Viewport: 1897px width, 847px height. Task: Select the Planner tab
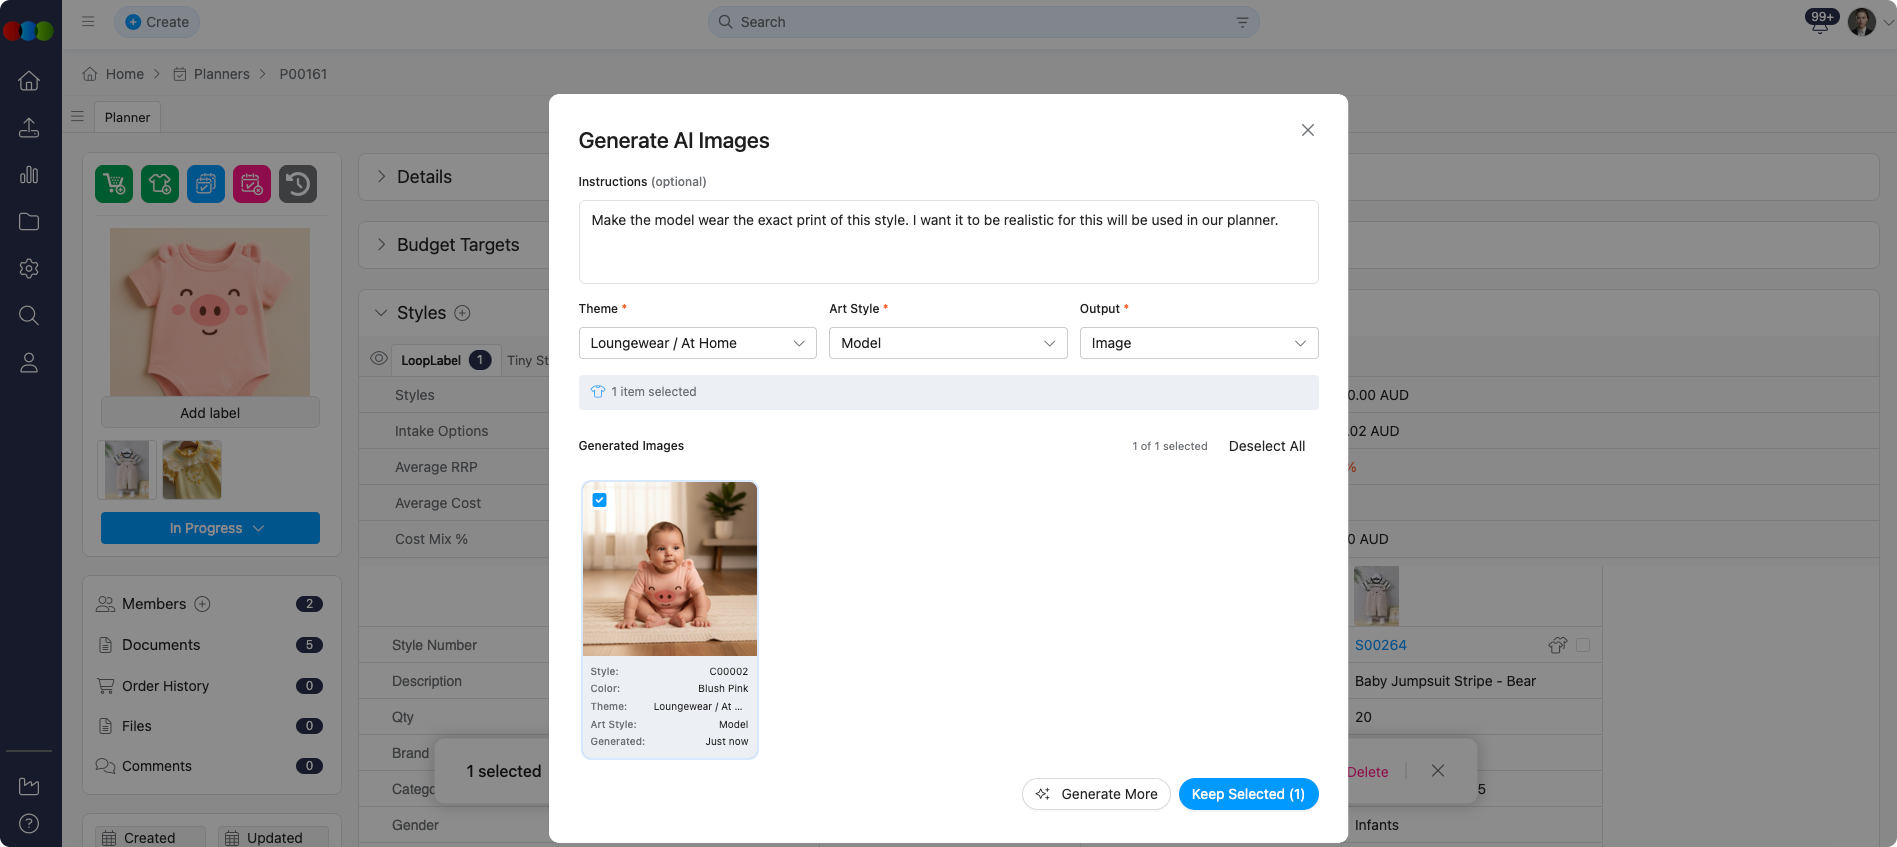(127, 117)
